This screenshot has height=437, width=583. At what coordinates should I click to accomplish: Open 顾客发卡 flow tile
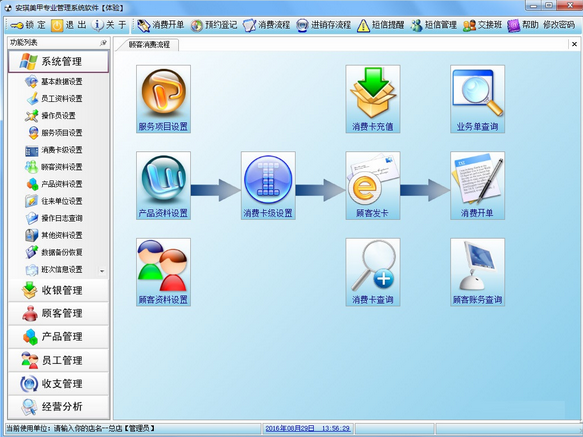pos(373,185)
